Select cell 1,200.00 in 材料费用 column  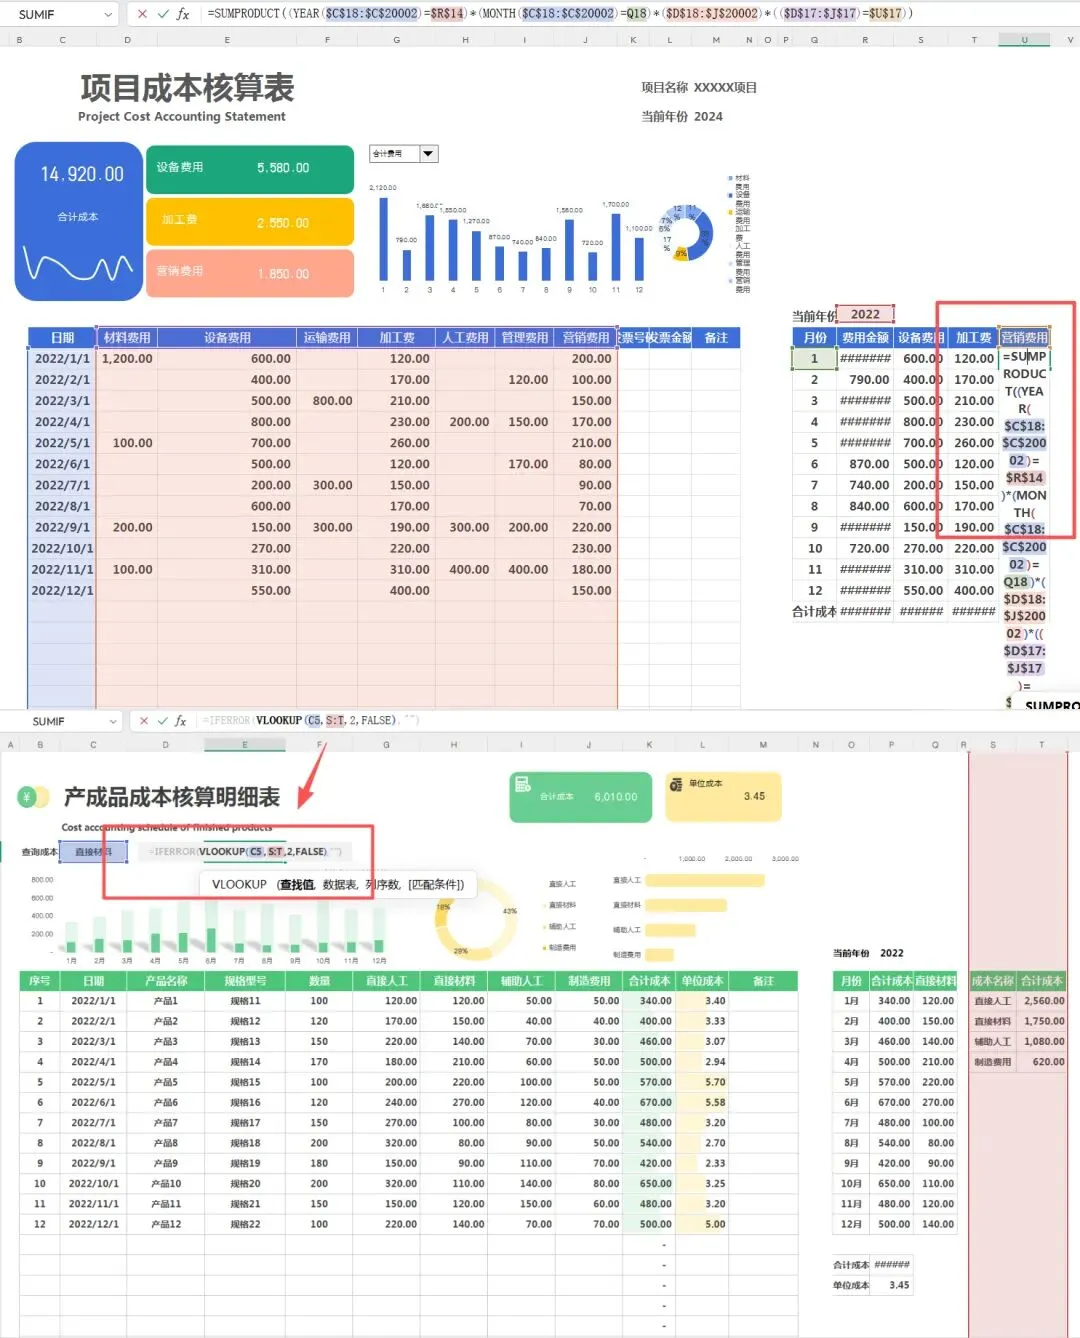[127, 359]
